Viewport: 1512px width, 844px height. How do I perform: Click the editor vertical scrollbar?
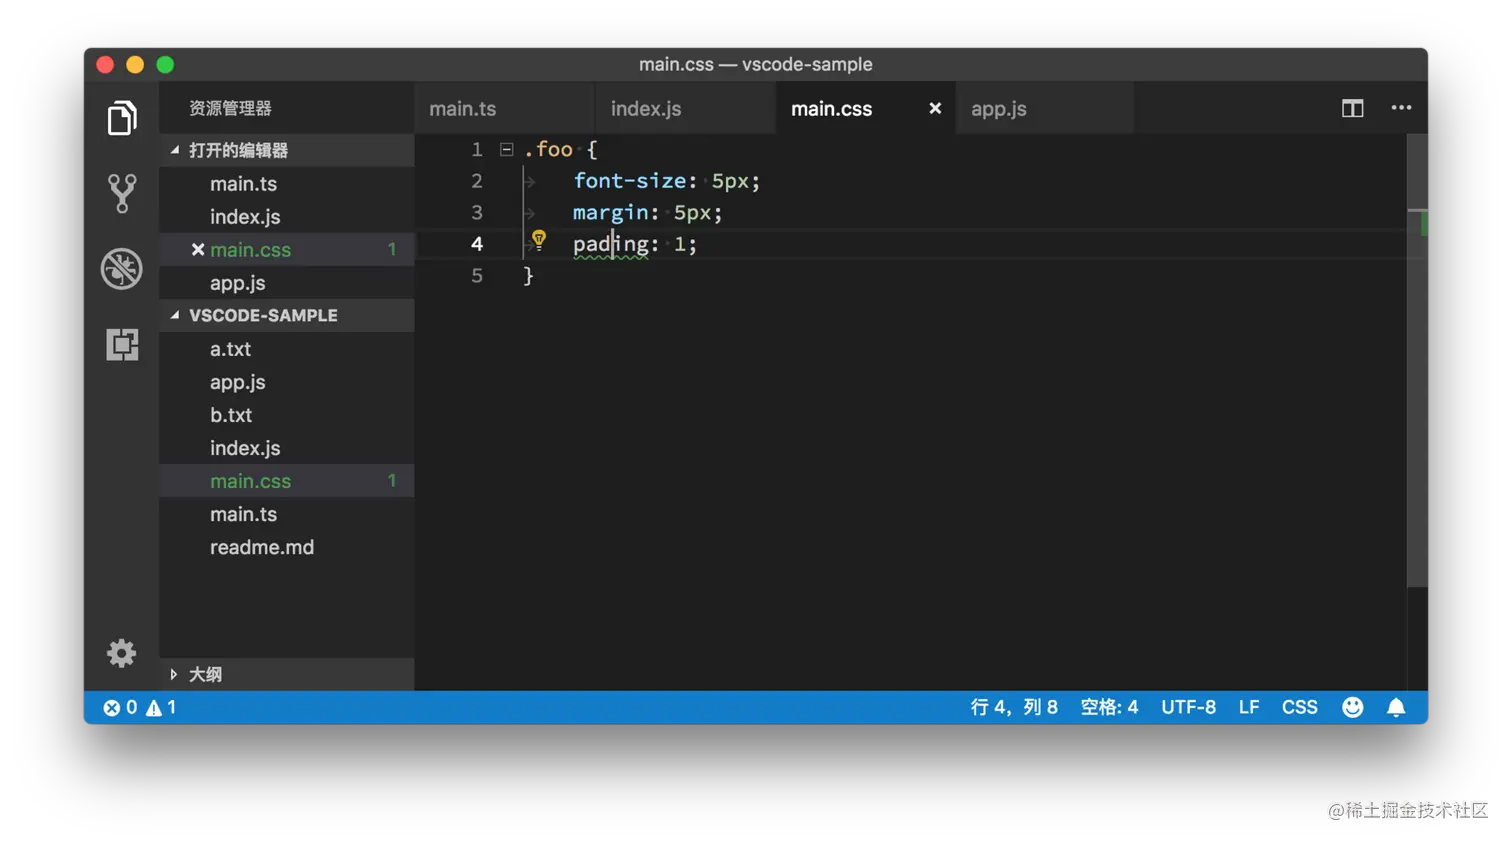(1417, 360)
